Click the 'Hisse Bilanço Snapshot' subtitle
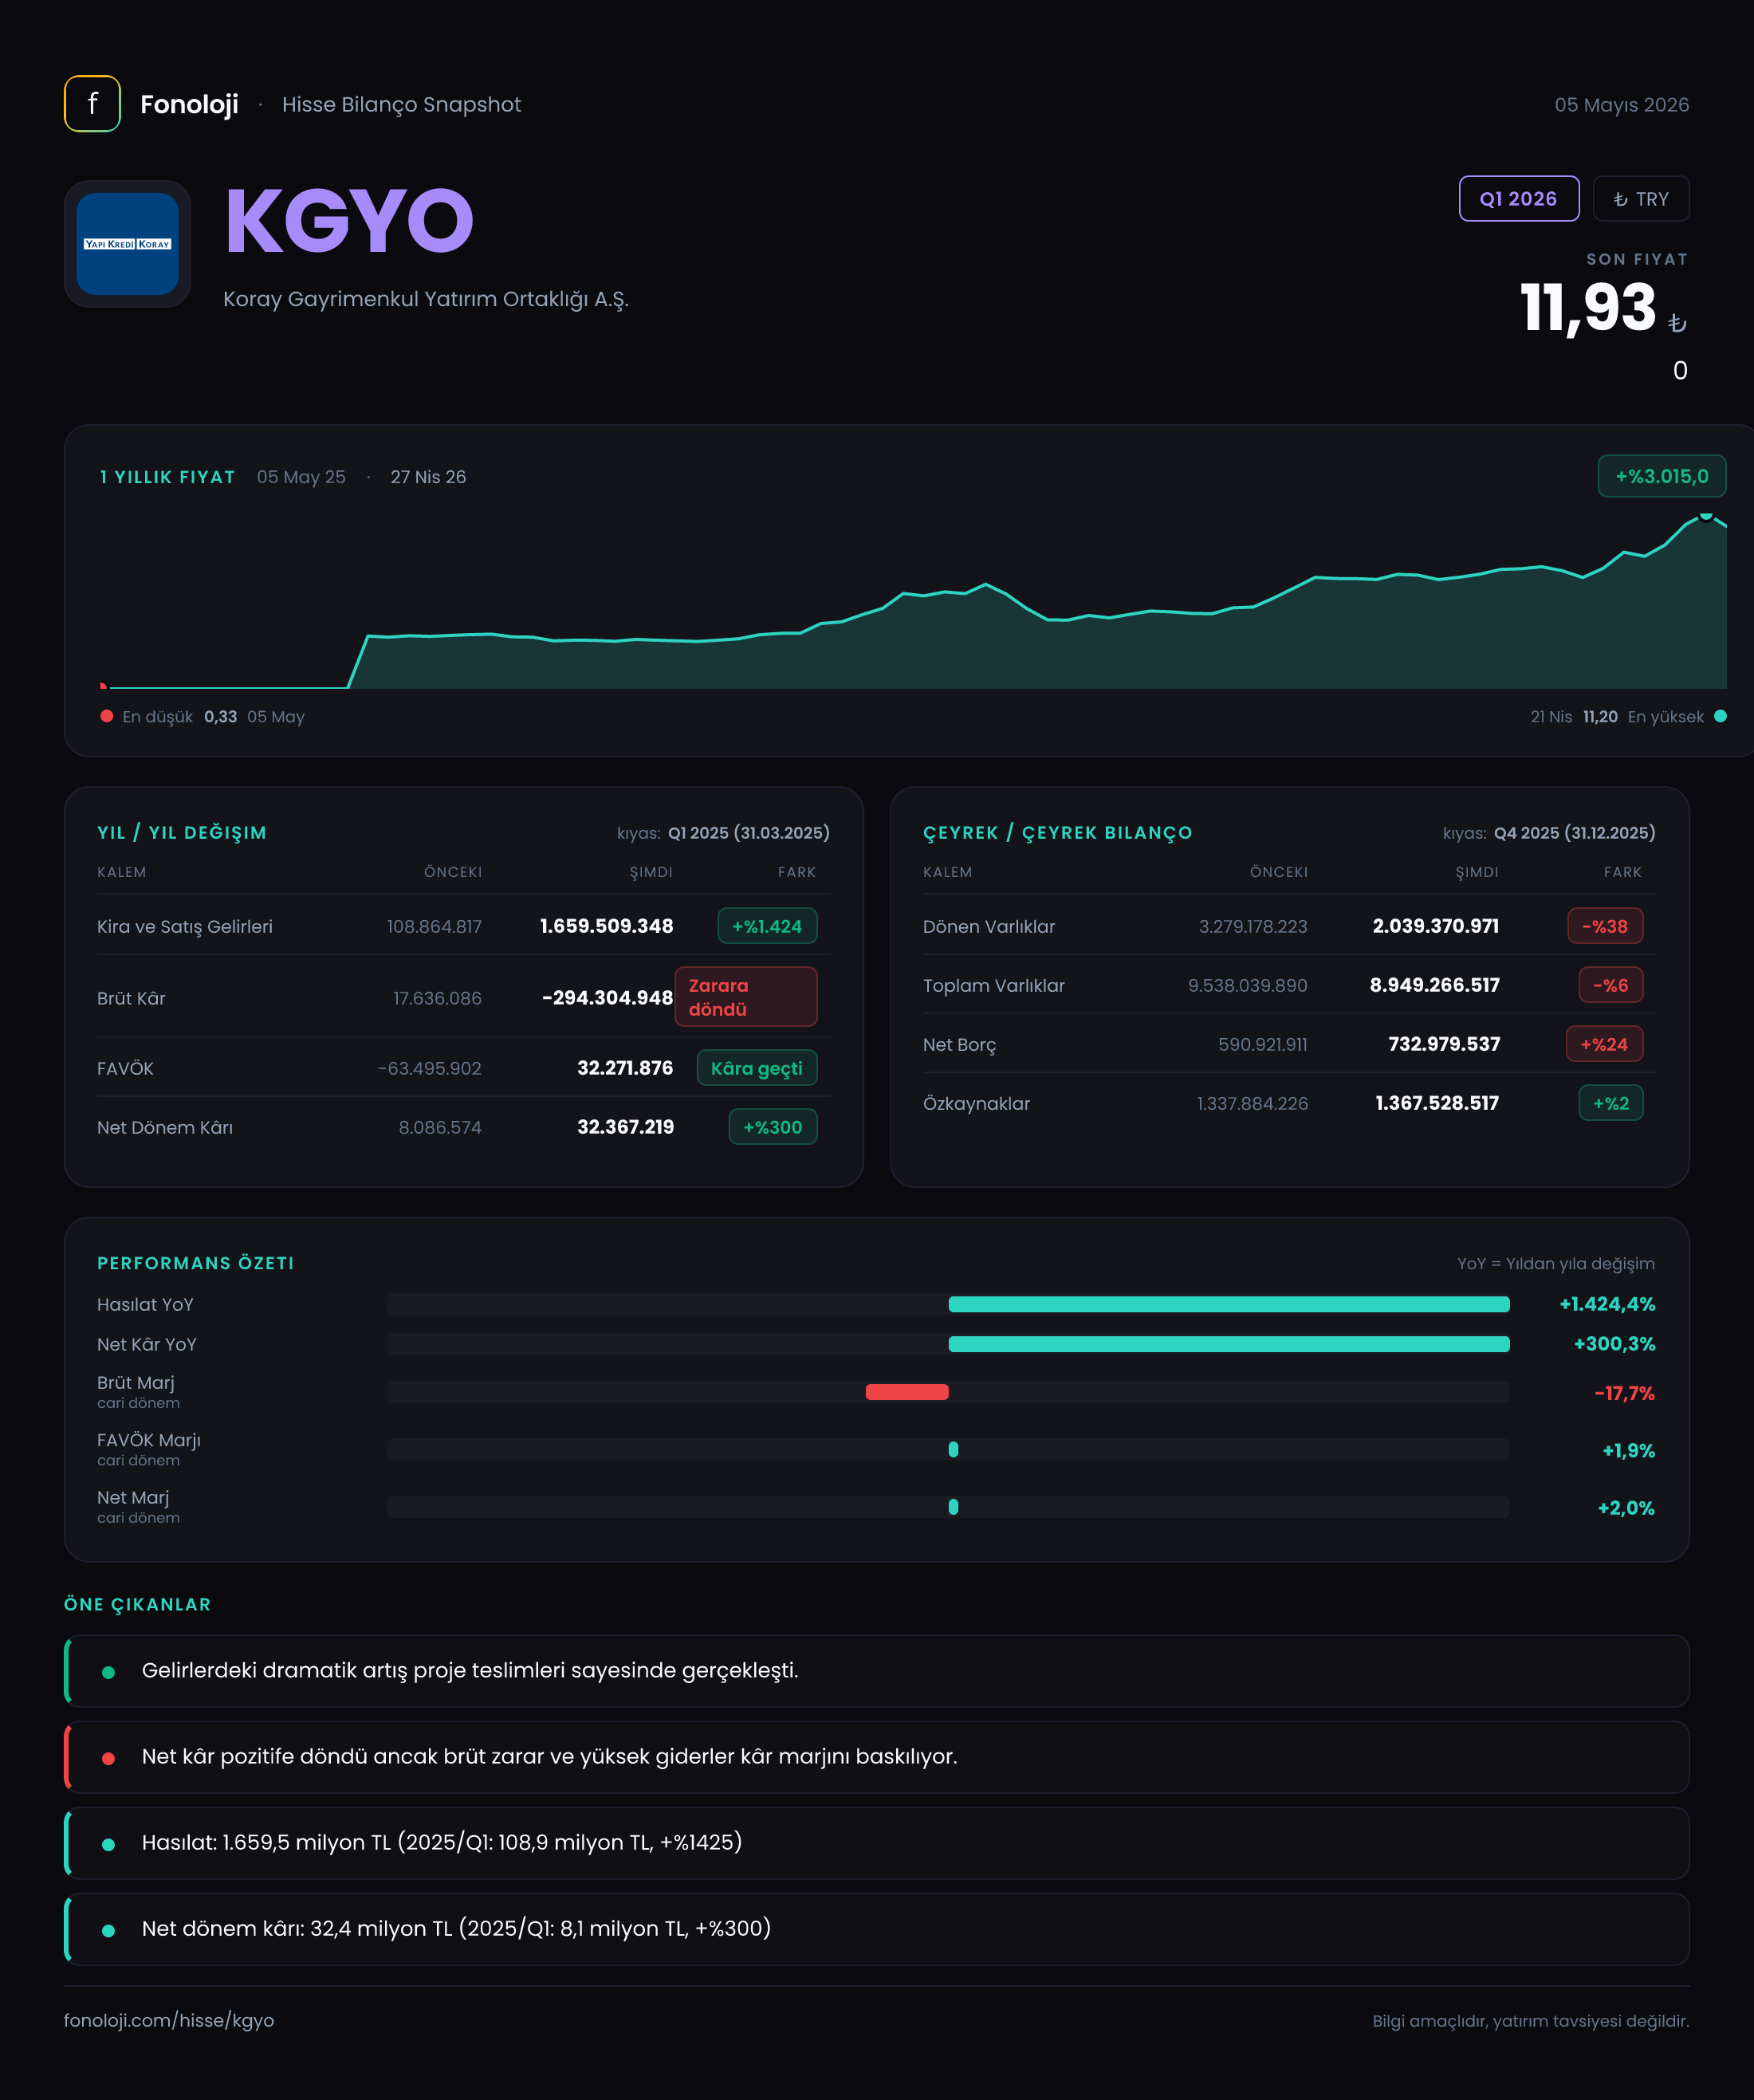 [401, 105]
